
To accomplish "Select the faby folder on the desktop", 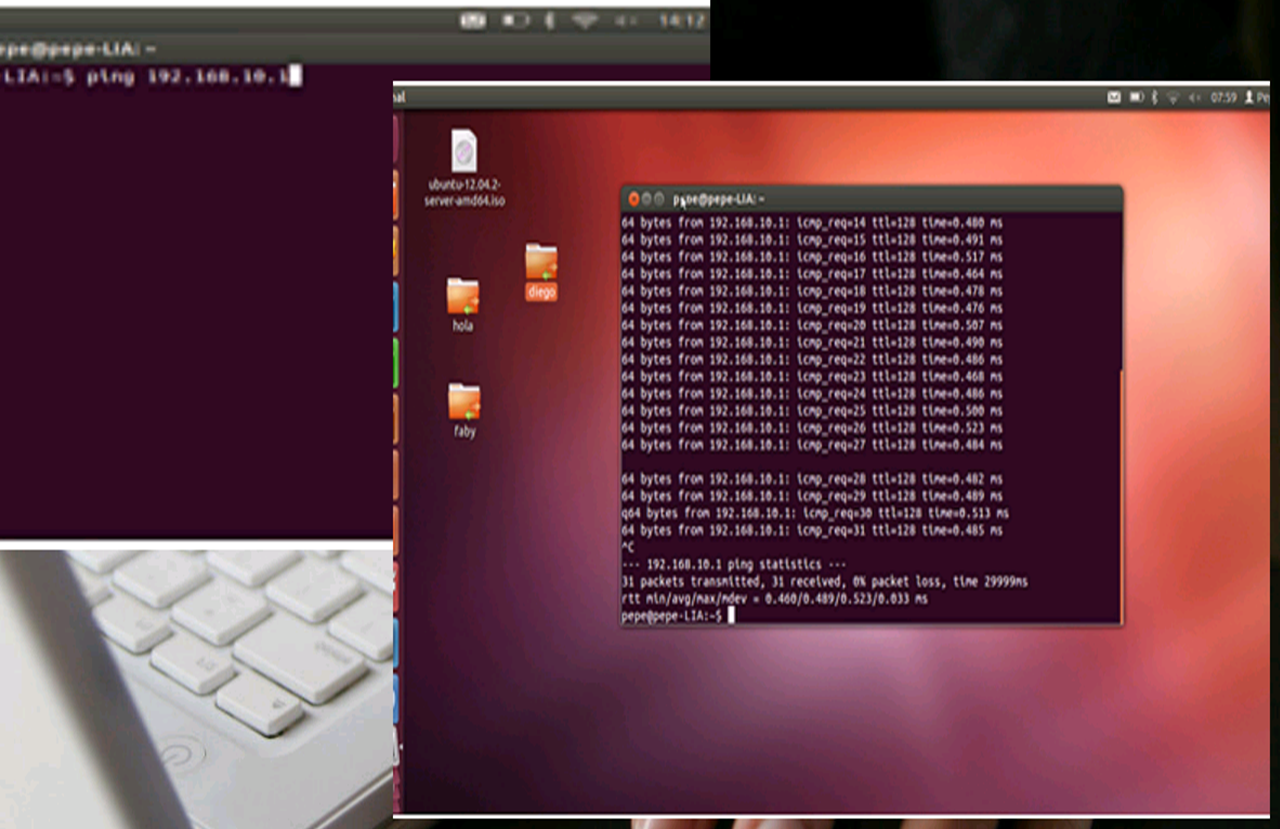I will [464, 401].
